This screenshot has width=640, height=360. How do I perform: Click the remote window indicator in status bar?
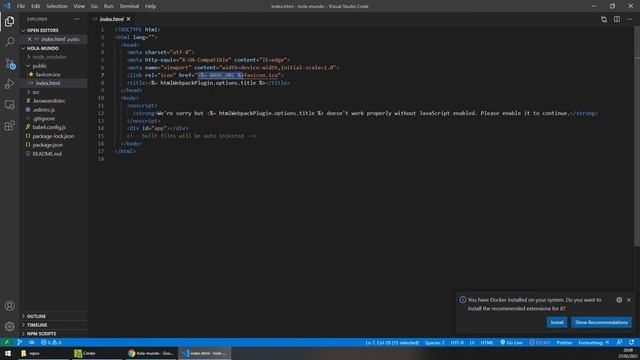tap(7, 342)
